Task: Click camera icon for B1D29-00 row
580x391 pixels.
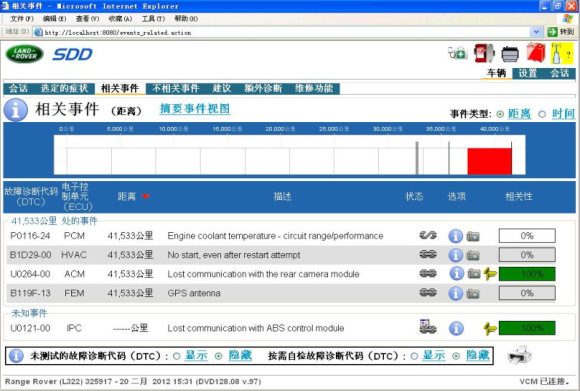Action: (x=473, y=255)
